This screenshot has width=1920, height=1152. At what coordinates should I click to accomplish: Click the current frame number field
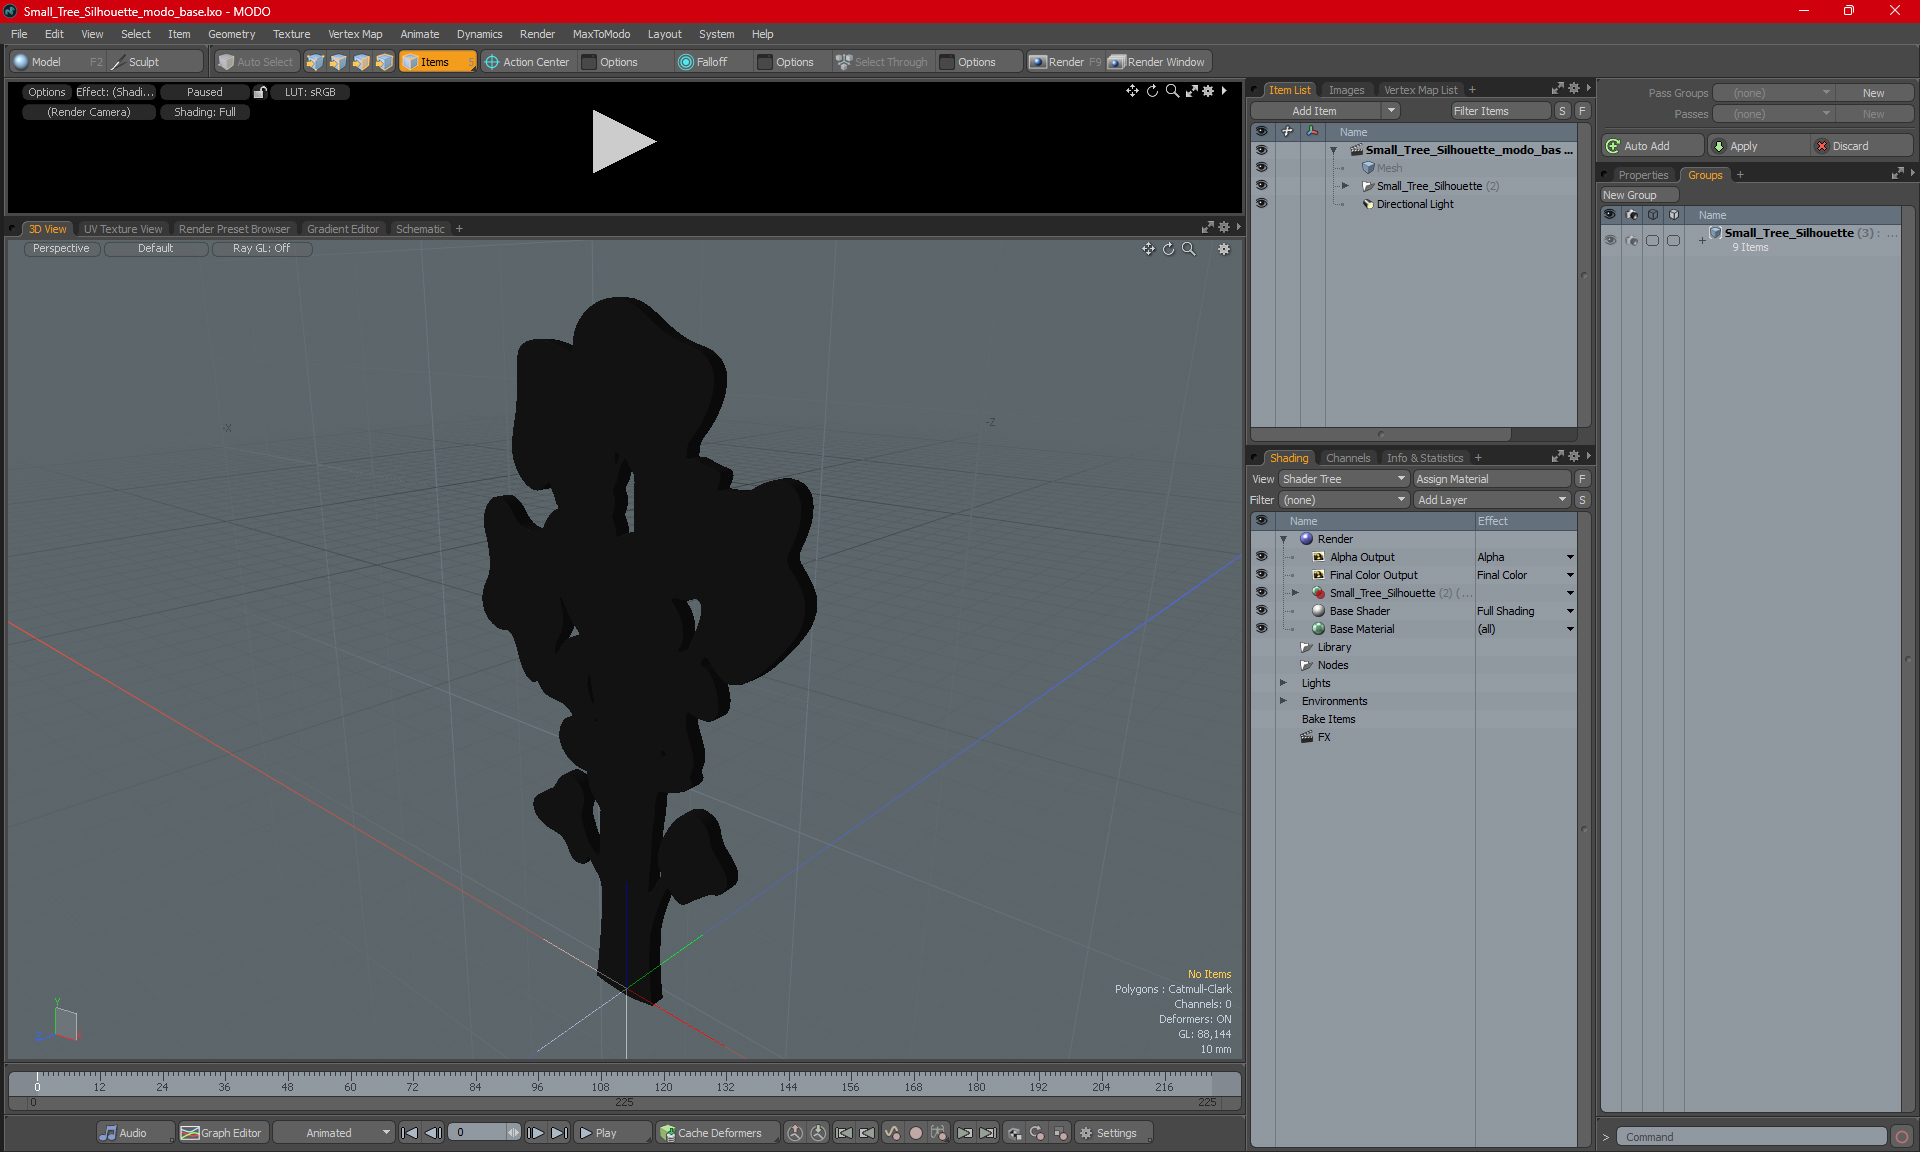coord(478,1133)
